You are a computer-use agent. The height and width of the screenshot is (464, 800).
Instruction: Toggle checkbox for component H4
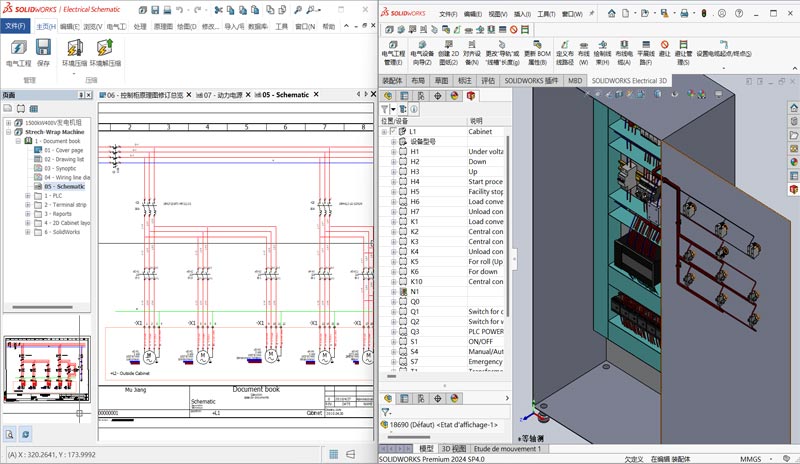coord(403,182)
